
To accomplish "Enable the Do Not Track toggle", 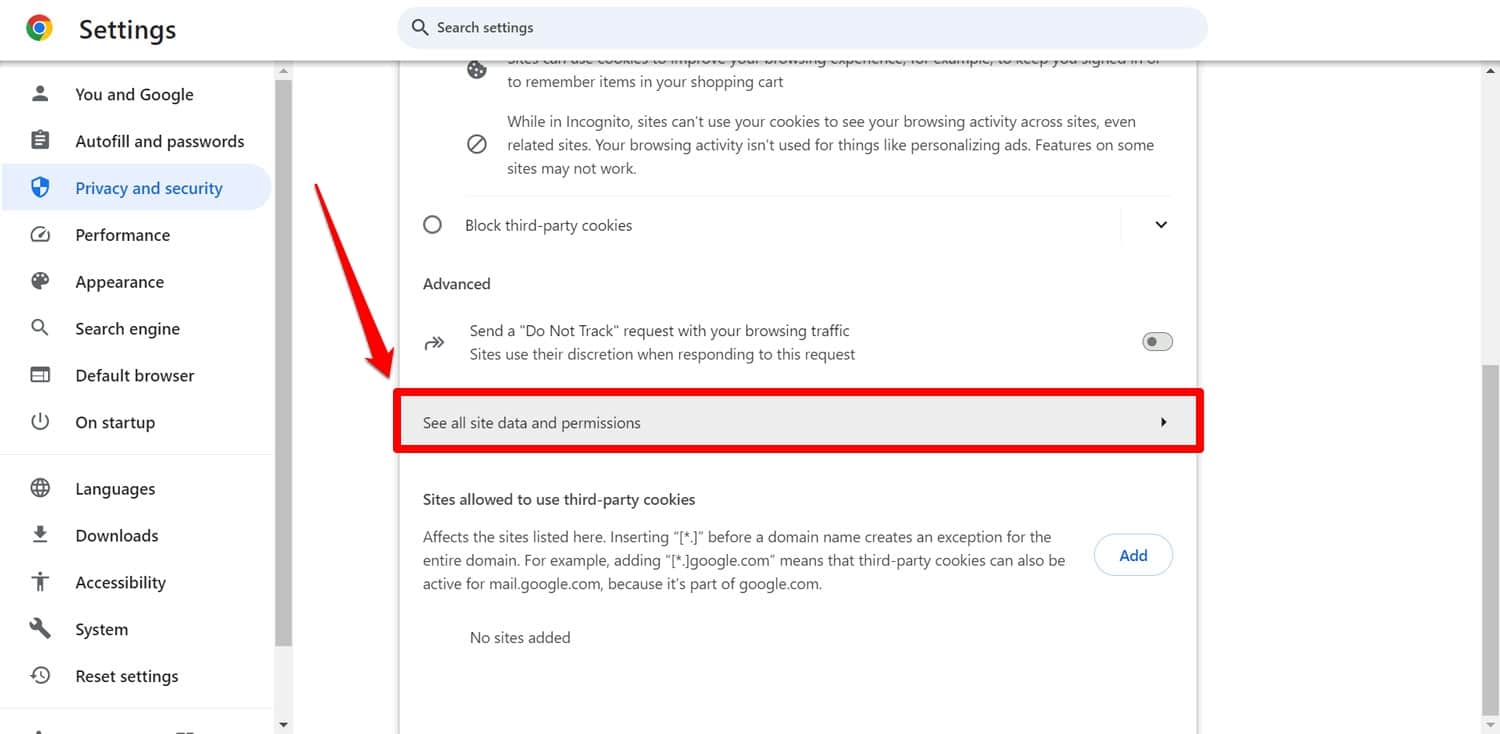I will (1157, 342).
